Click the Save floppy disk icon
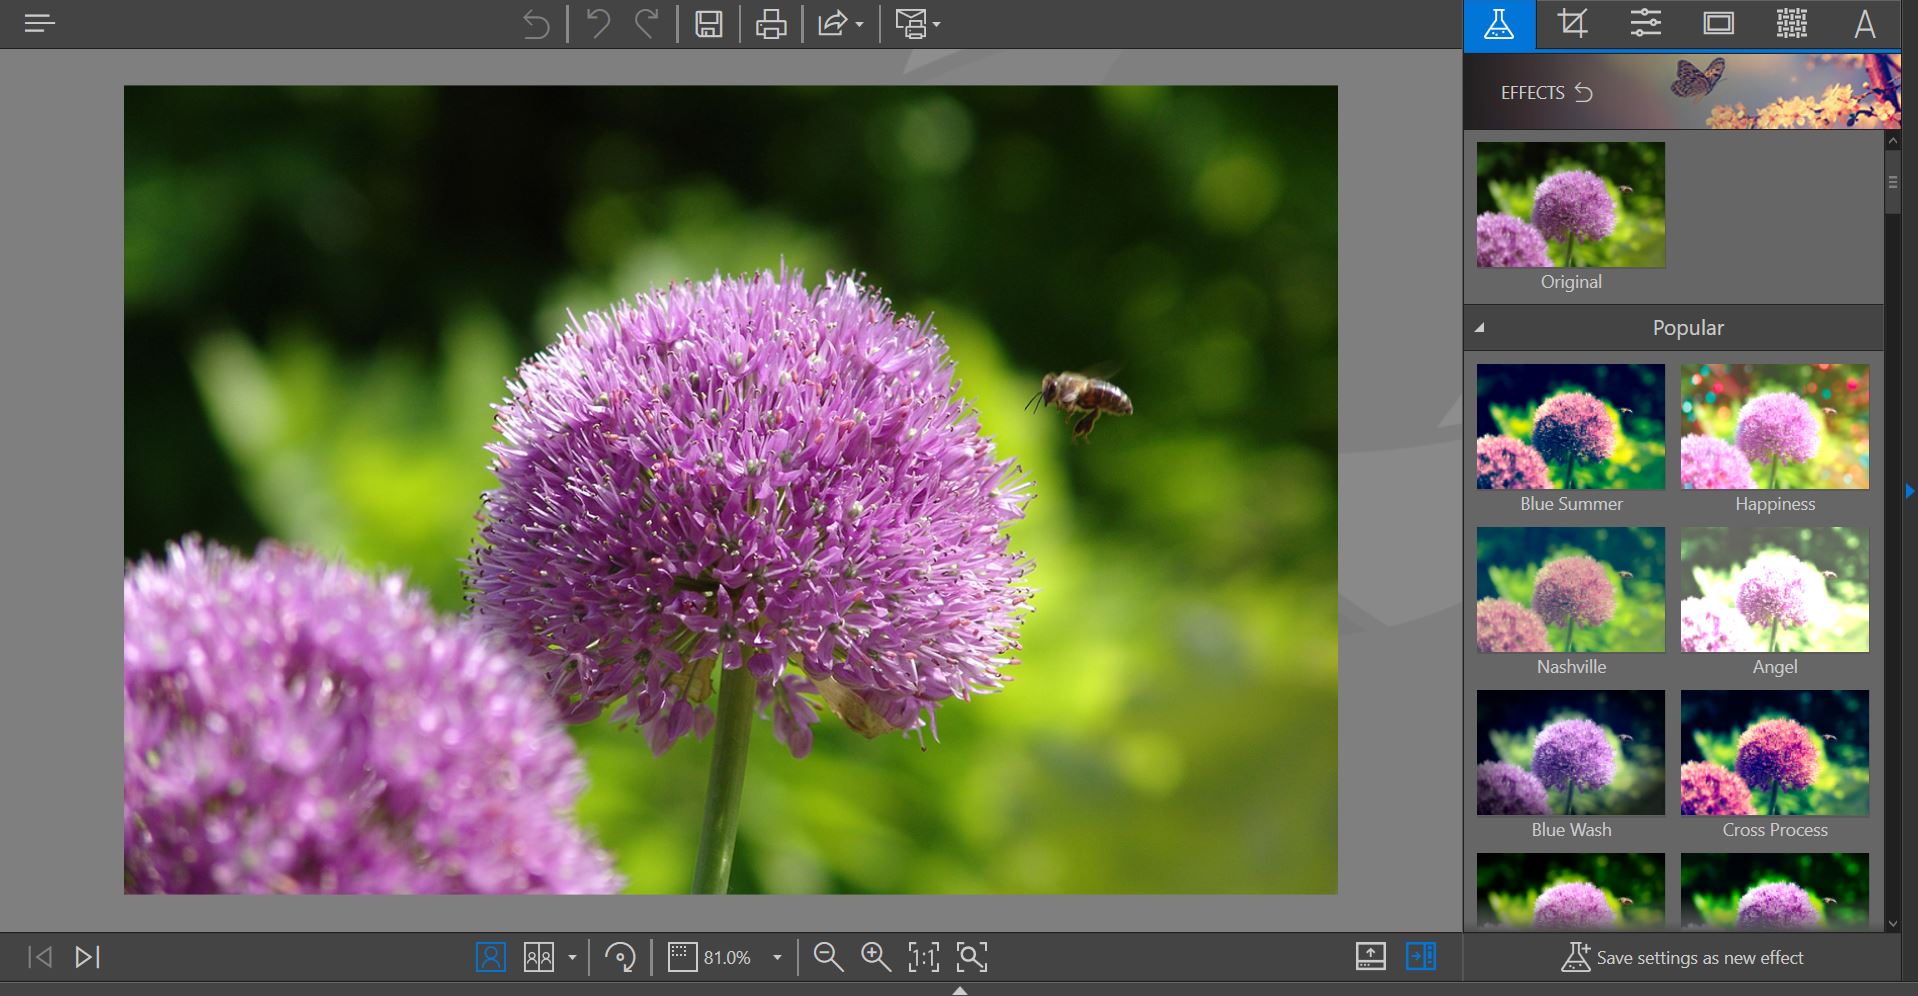The height and width of the screenshot is (996, 1918). coord(709,24)
